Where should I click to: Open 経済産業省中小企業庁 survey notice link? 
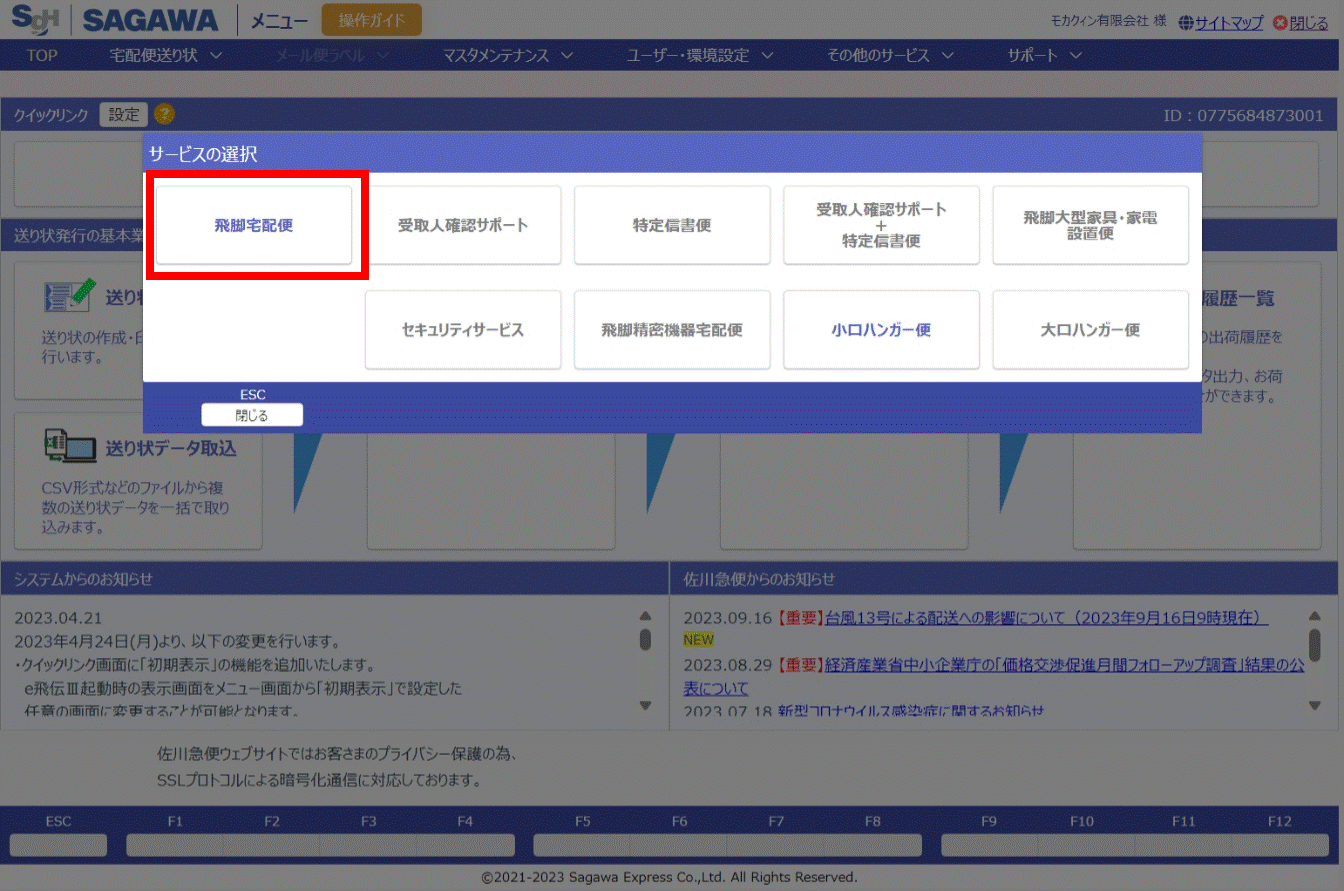coord(994,677)
